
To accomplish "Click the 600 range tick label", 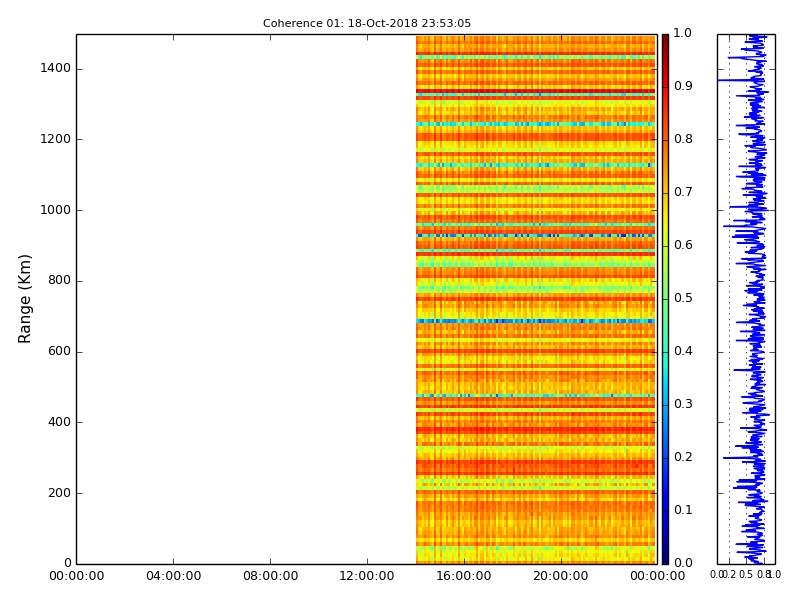I will coord(59,351).
